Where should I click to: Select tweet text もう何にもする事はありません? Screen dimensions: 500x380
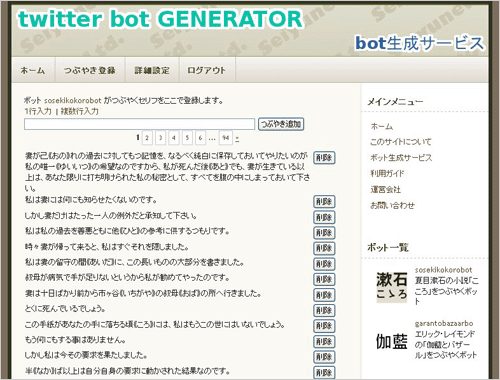tap(75, 340)
